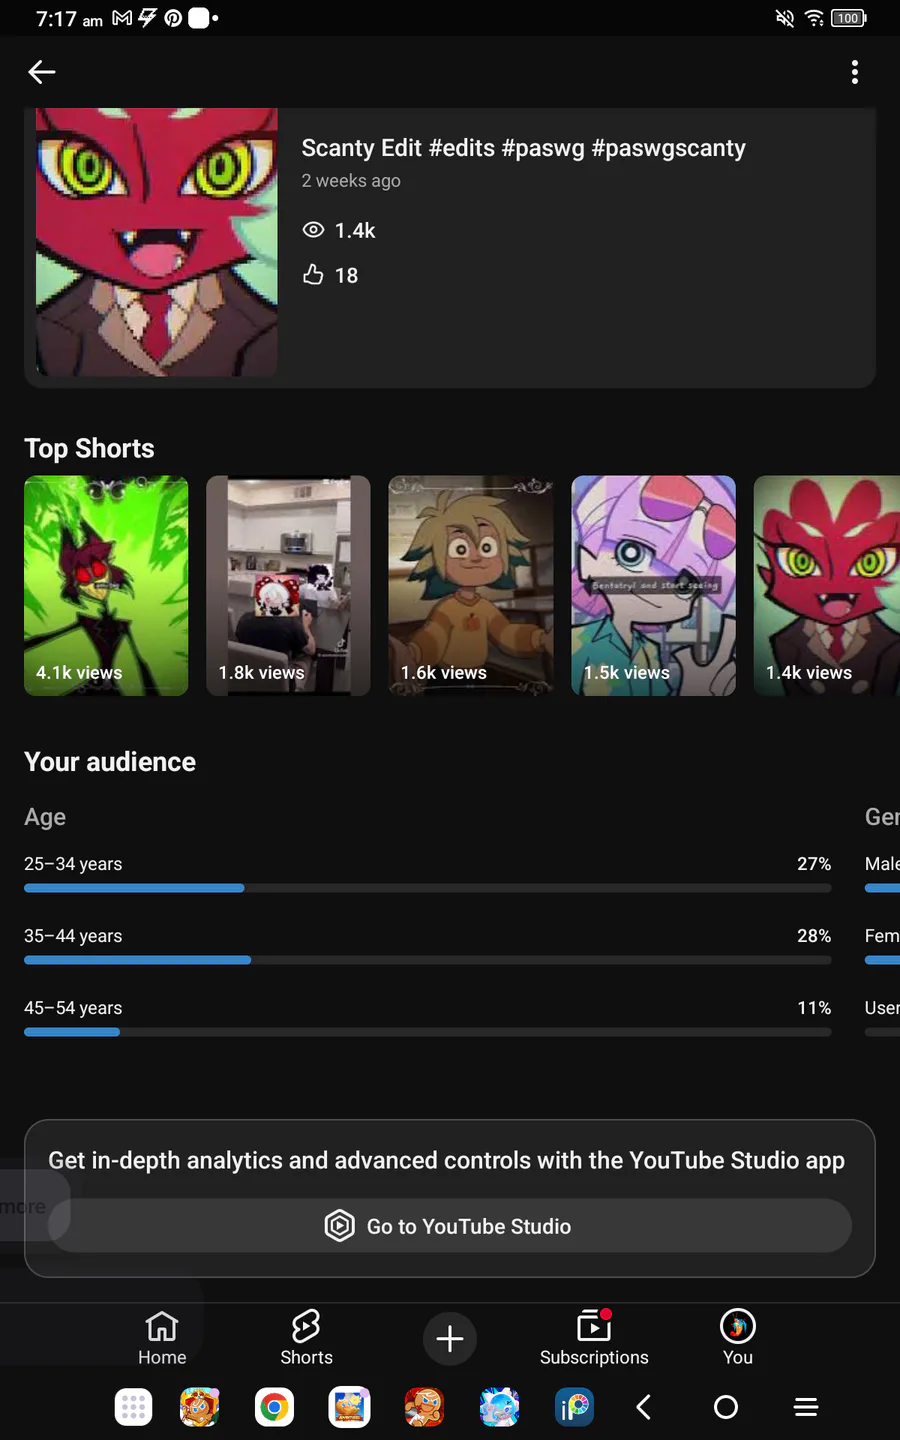900x1440 pixels.
Task: Open the You profile tab
Action: click(738, 1338)
